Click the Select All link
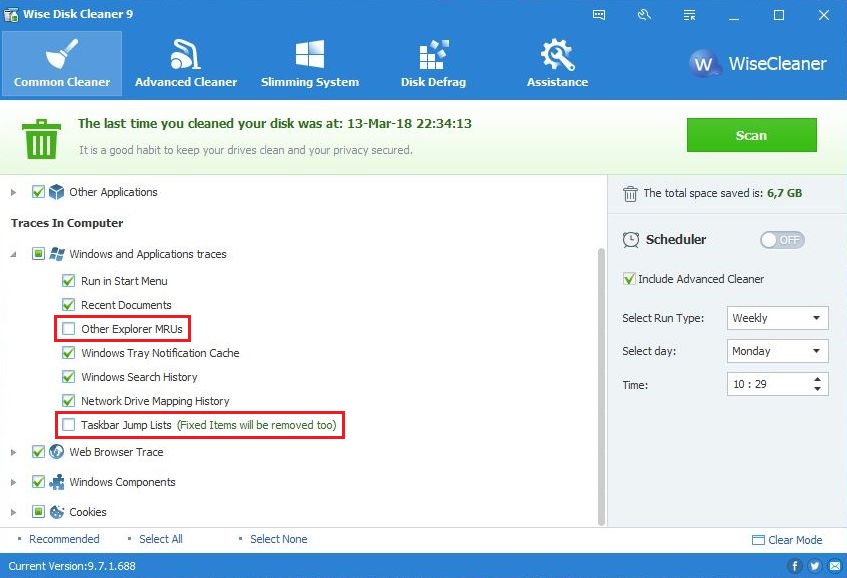 click(161, 539)
